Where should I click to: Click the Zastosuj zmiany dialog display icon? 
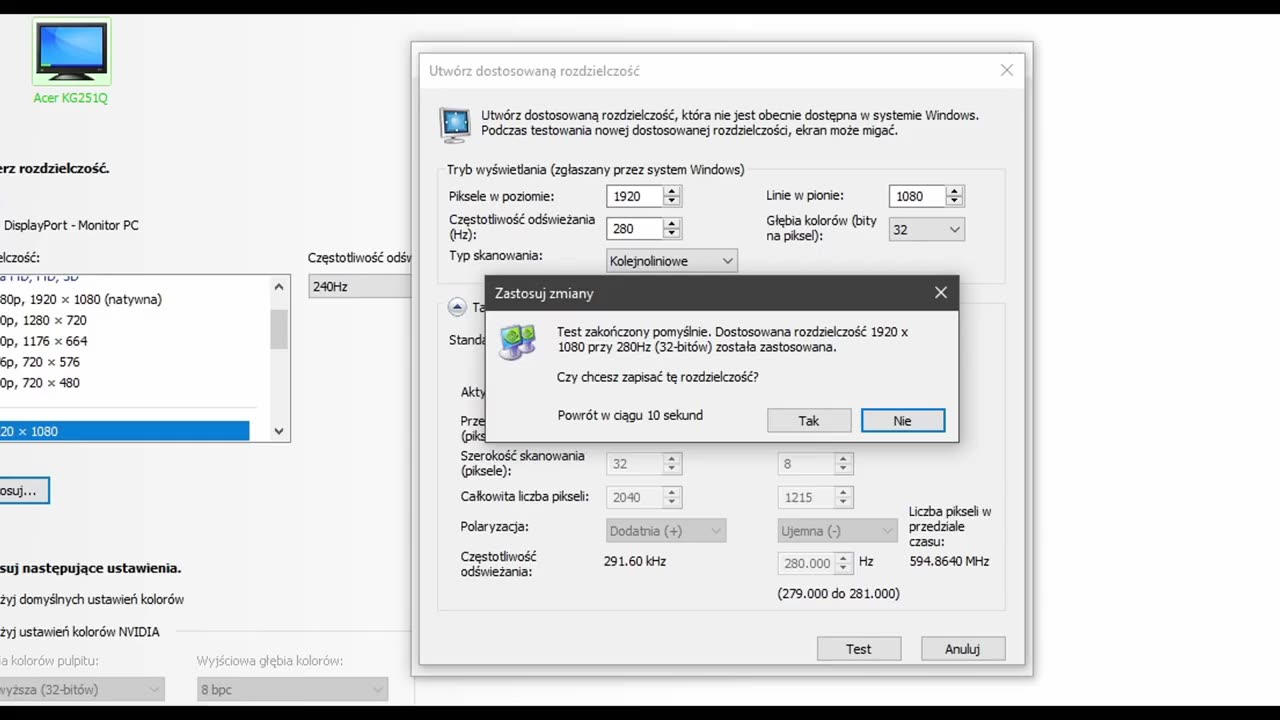pyautogui.click(x=517, y=342)
